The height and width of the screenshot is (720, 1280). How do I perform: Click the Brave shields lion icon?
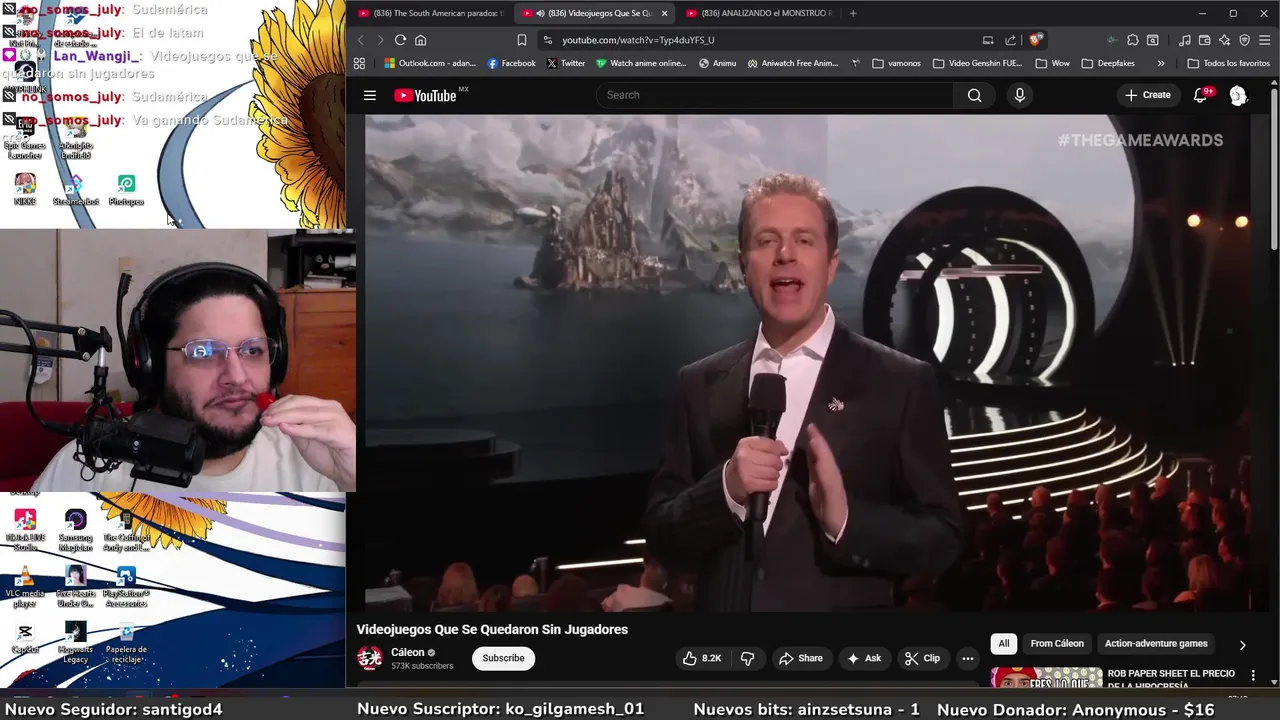tap(1035, 40)
